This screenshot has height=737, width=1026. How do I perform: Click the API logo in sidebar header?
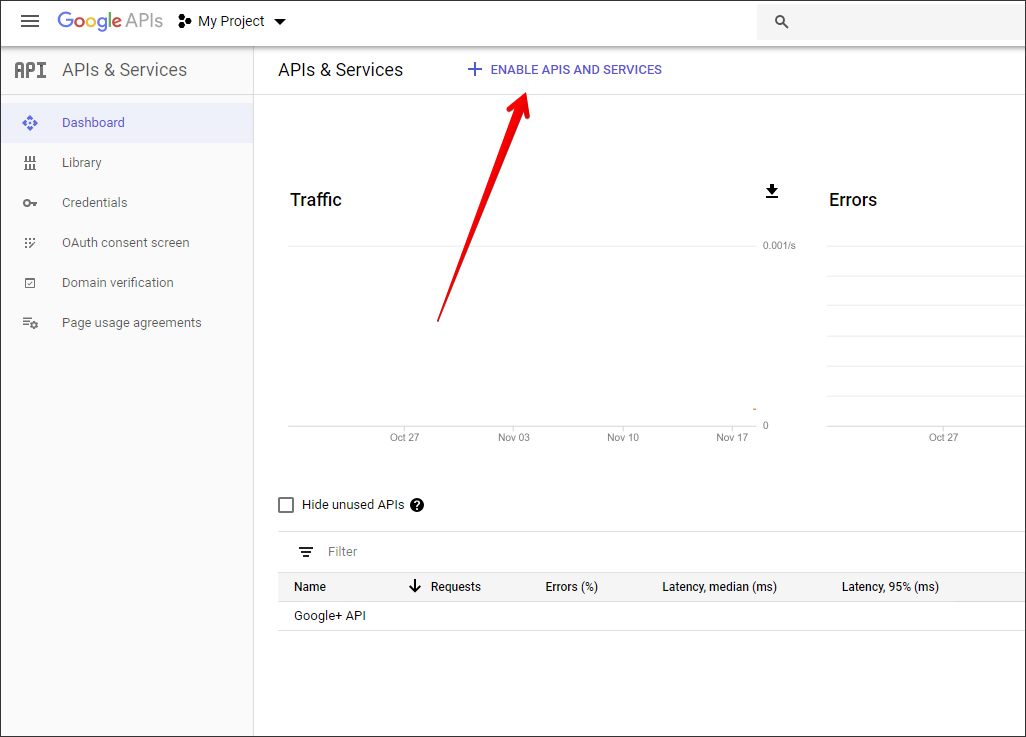31,70
